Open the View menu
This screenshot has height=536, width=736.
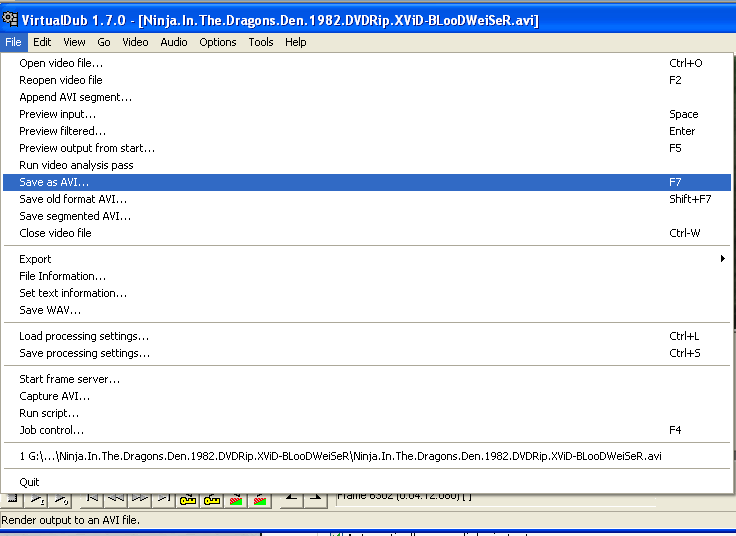coord(74,42)
